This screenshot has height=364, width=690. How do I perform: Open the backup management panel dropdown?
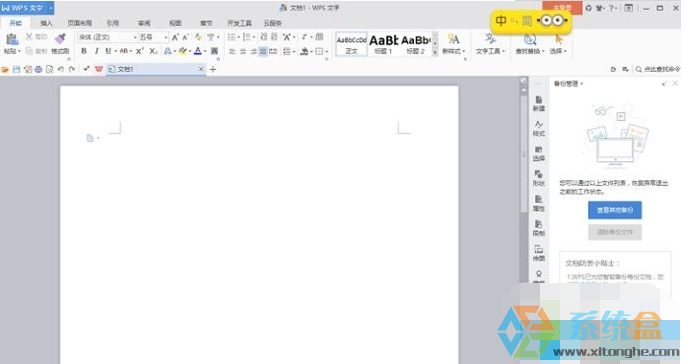(582, 84)
